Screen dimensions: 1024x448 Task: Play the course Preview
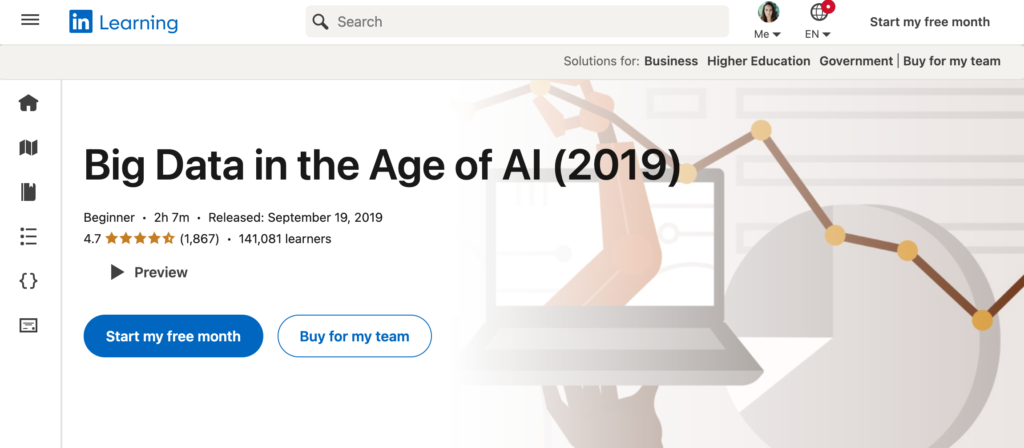tap(149, 272)
